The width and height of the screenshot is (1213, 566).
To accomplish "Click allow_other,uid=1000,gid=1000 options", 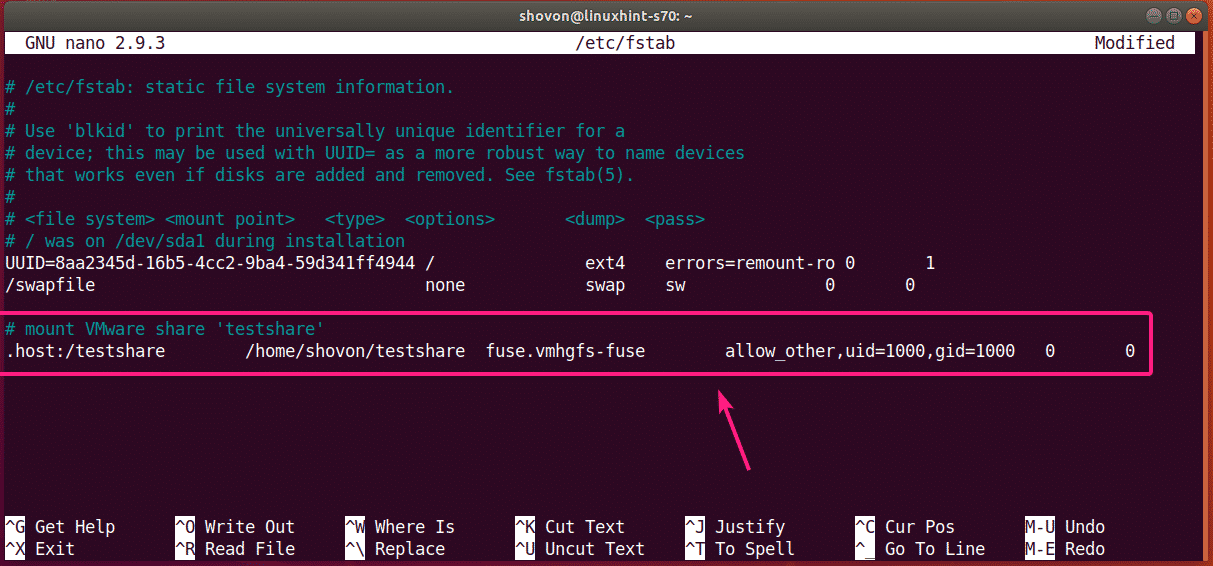I will point(870,351).
